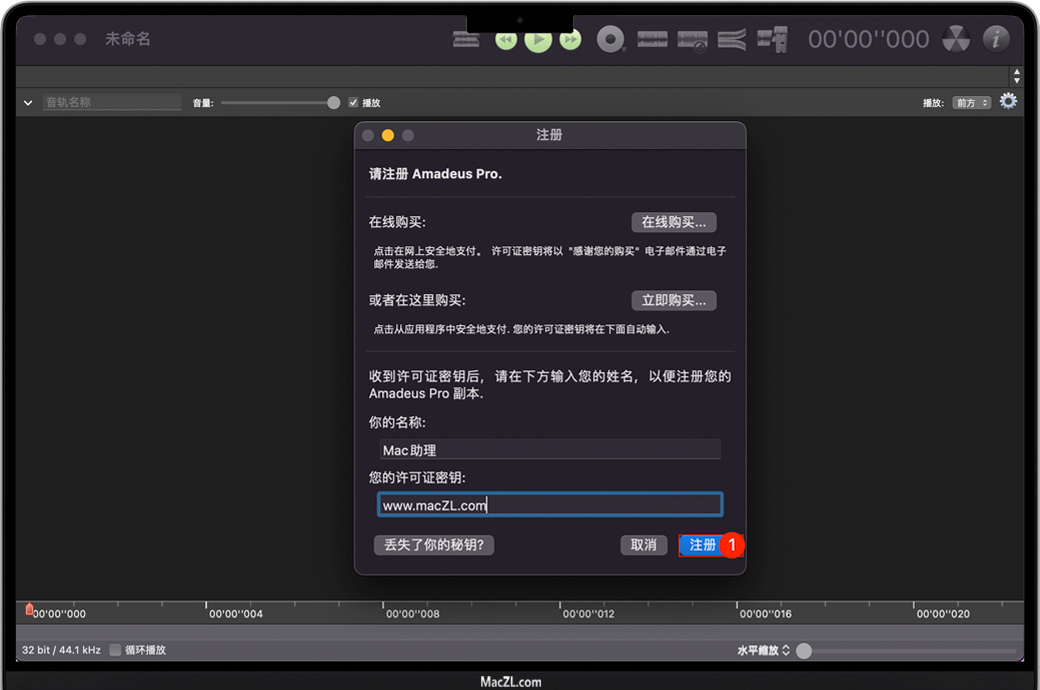The height and width of the screenshot is (690, 1040).
Task: Click the 00'00''016 label on the timeline ruler
Action: tap(766, 614)
